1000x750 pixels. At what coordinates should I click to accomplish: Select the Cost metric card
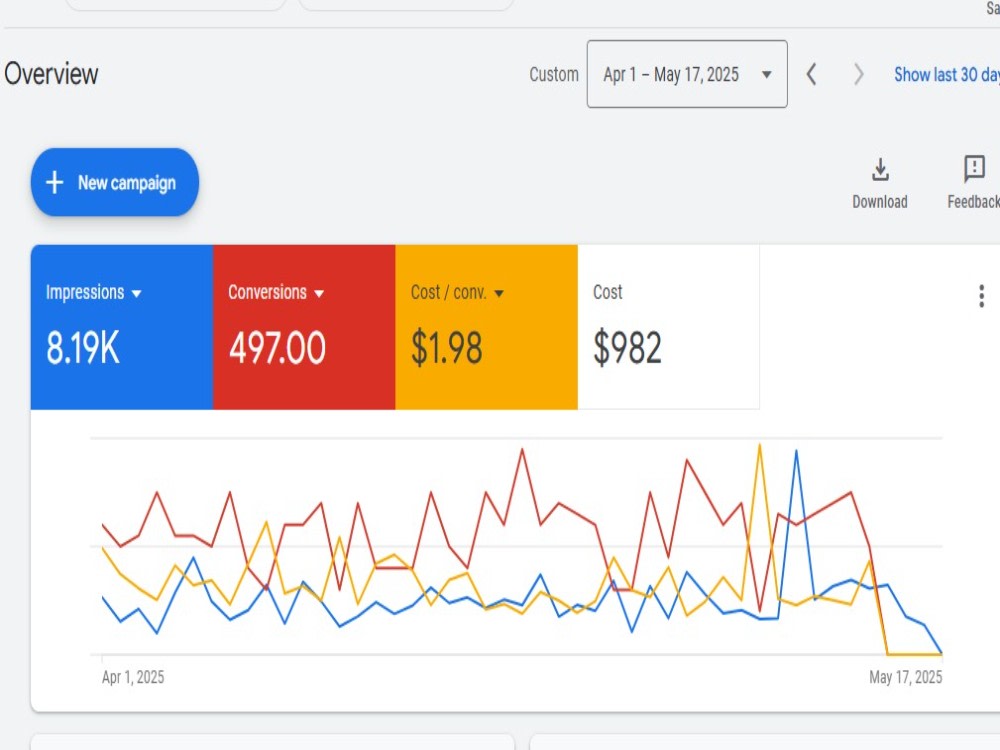(x=668, y=327)
